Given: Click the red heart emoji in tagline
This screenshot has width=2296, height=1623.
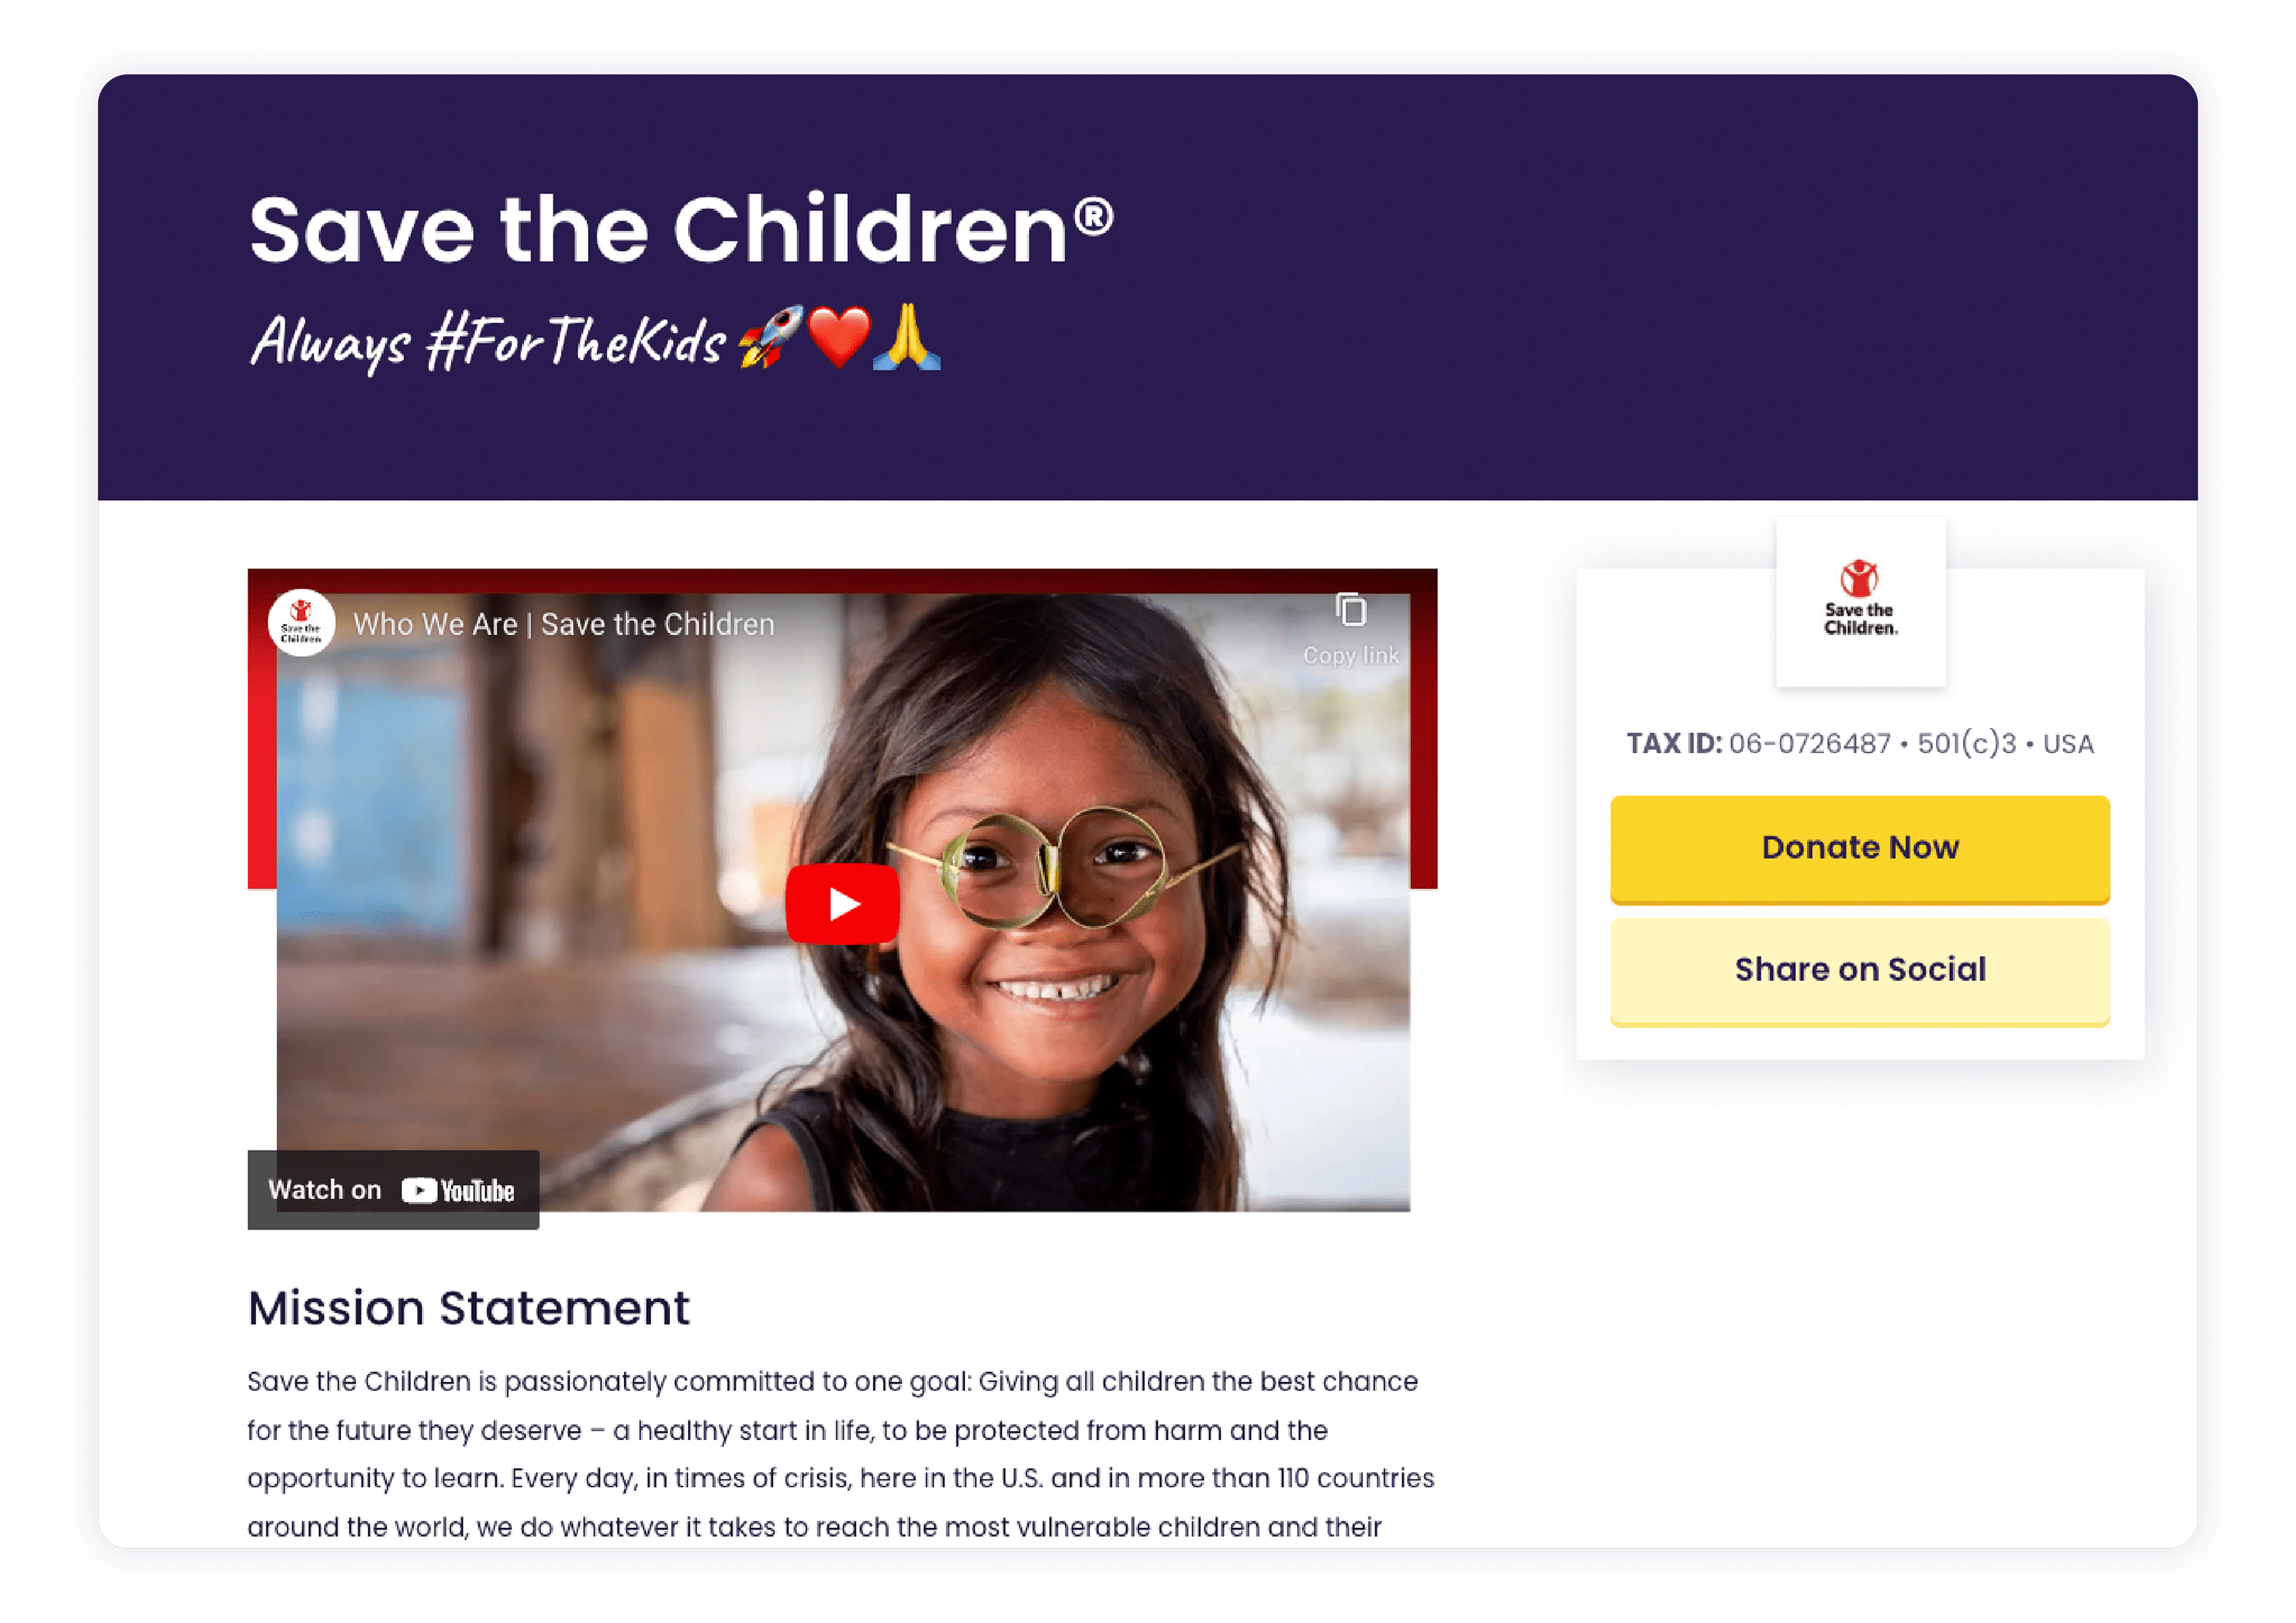Looking at the screenshot, I should [838, 338].
